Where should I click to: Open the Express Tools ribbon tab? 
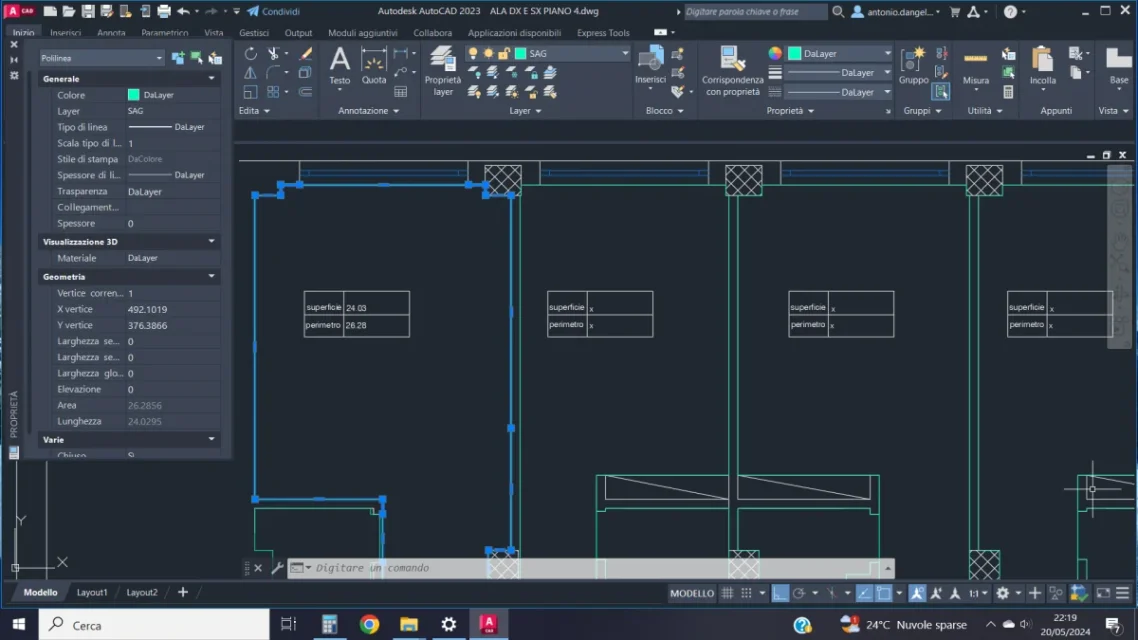click(x=603, y=33)
